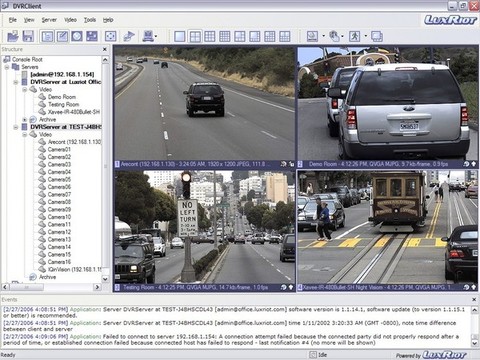Click the Open folder toolbar icon
Viewport: 480px width, 360px height.
pyautogui.click(x=13, y=36)
